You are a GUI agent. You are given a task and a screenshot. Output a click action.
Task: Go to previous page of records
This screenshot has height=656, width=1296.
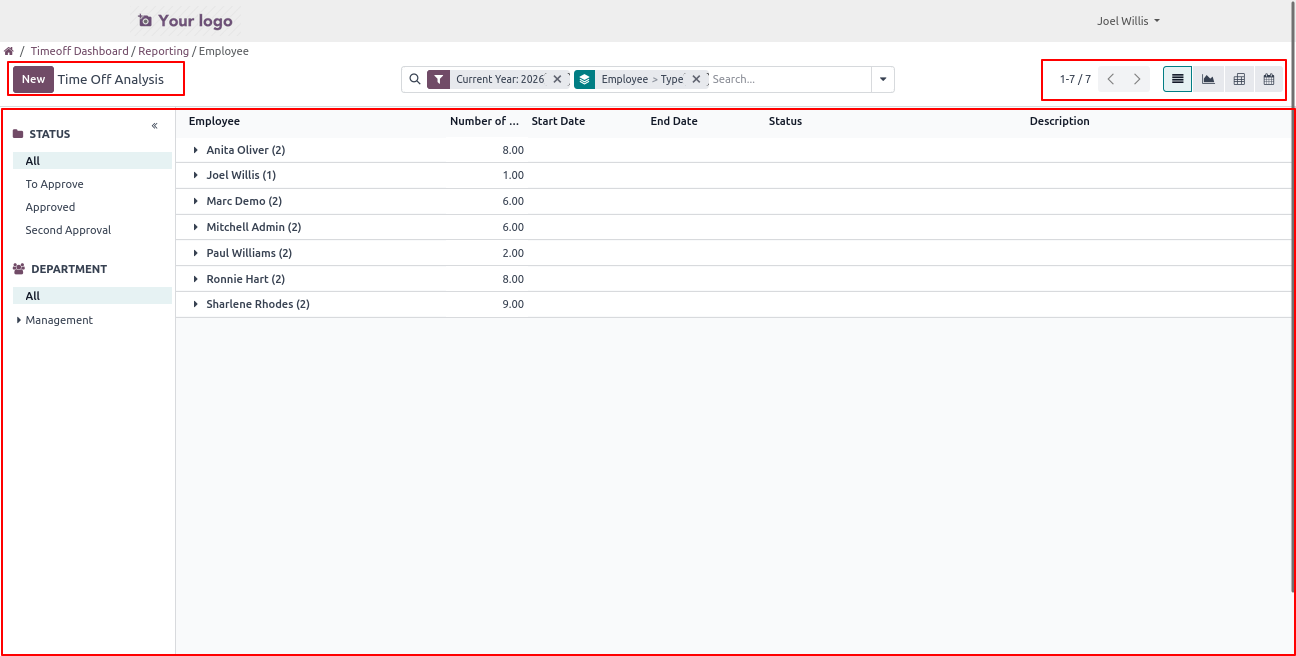pyautogui.click(x=1111, y=79)
